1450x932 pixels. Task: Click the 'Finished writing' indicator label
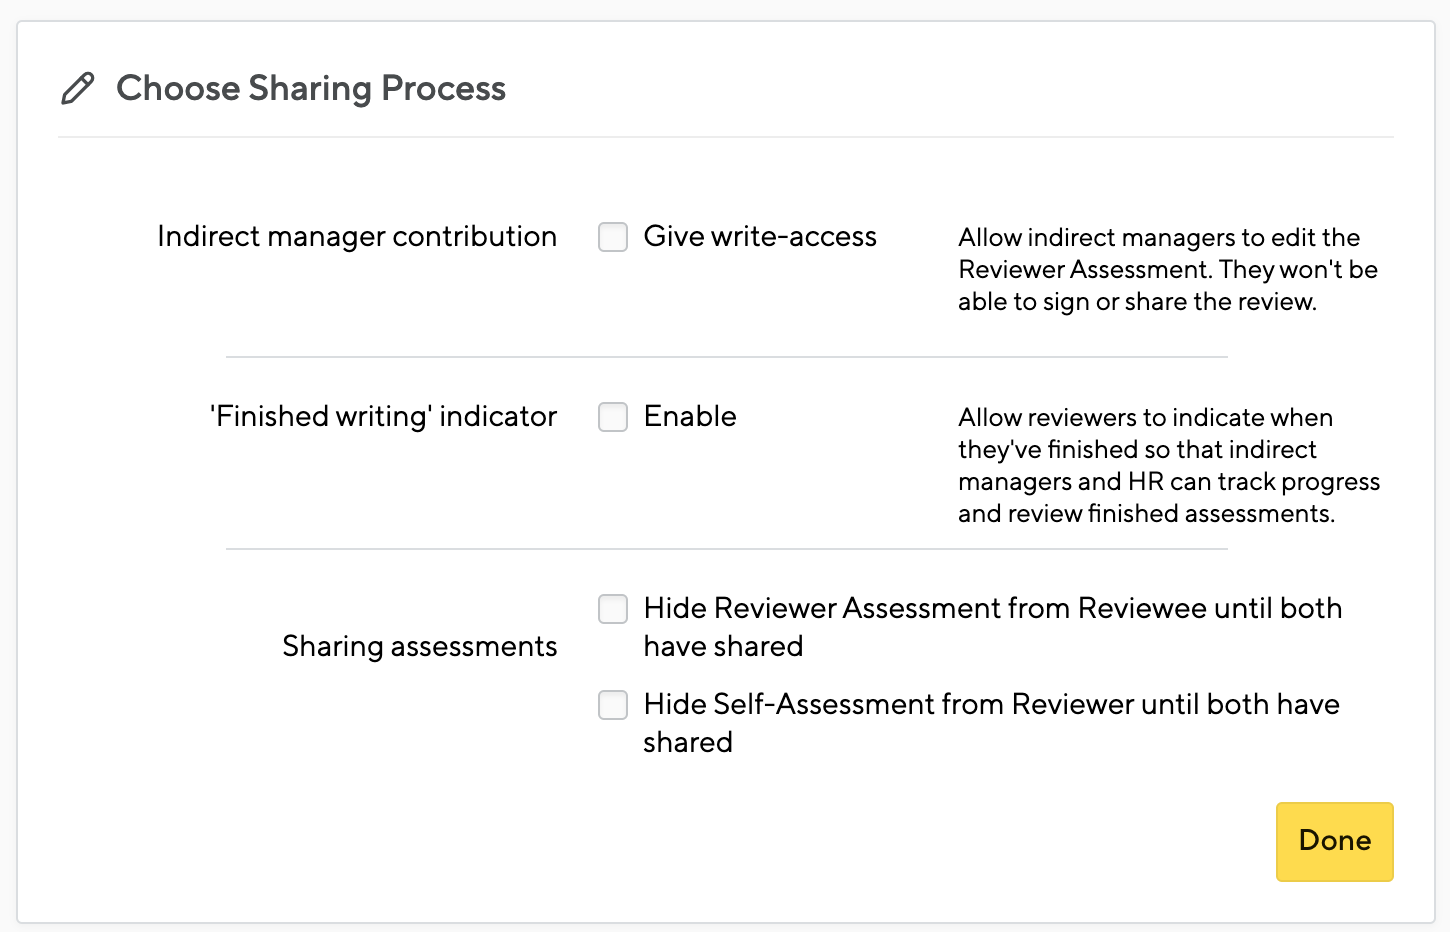click(x=383, y=417)
